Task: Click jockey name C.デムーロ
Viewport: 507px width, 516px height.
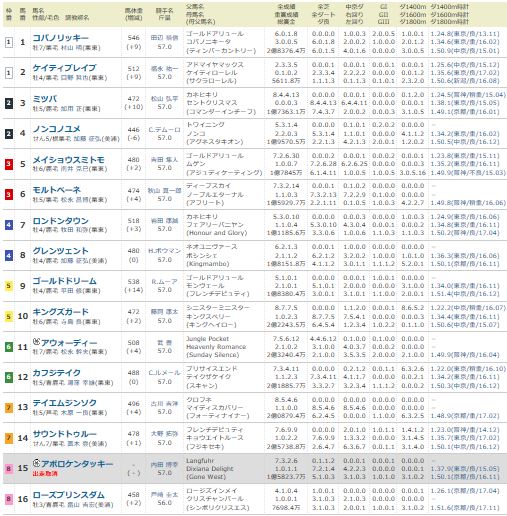Action: (x=164, y=130)
